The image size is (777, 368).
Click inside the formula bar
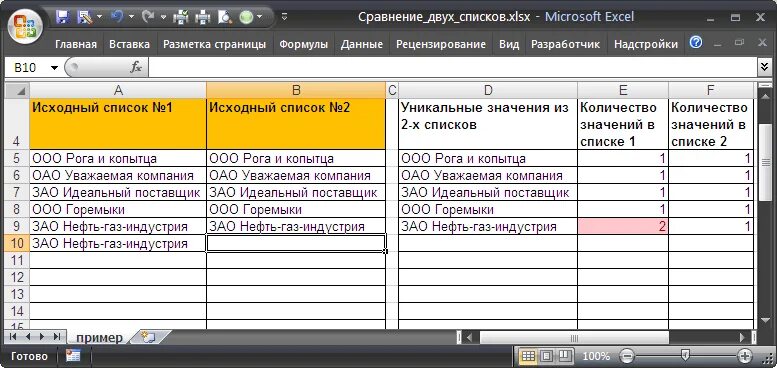453,68
